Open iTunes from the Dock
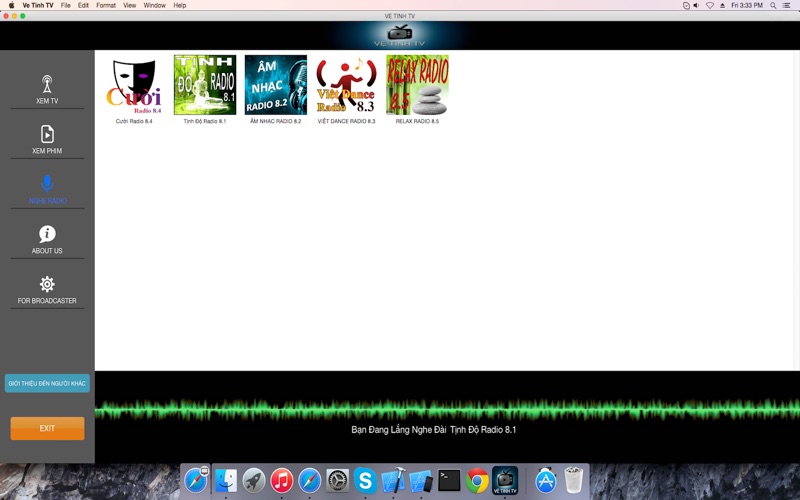 point(282,480)
